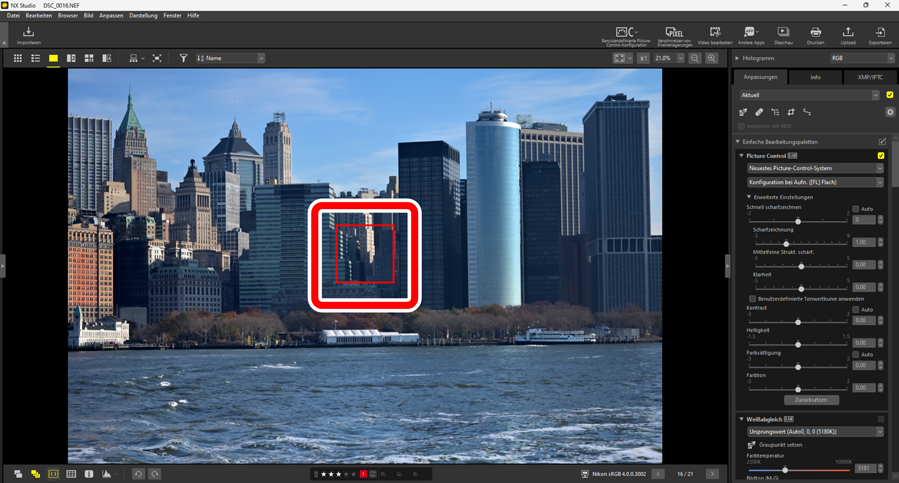Enable Auto for Schnell scharfzeichnen
The height and width of the screenshot is (483, 899).
(856, 209)
